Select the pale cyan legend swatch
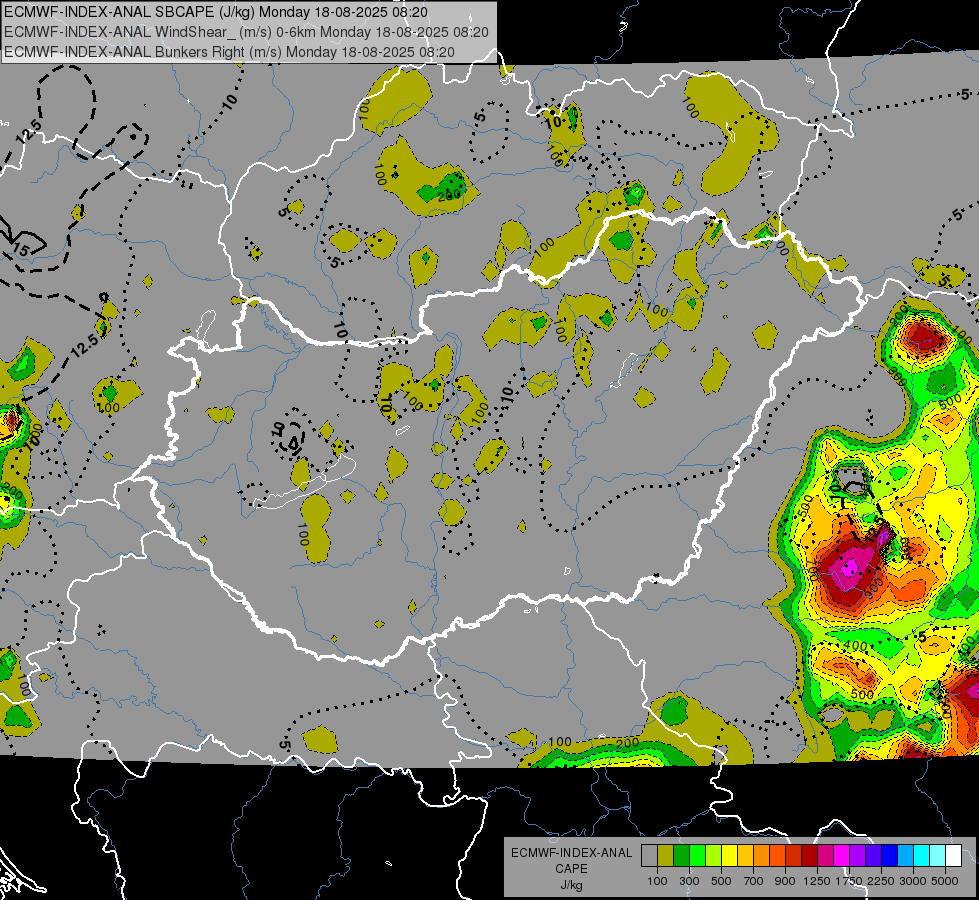The width and height of the screenshot is (979, 900). 938,856
